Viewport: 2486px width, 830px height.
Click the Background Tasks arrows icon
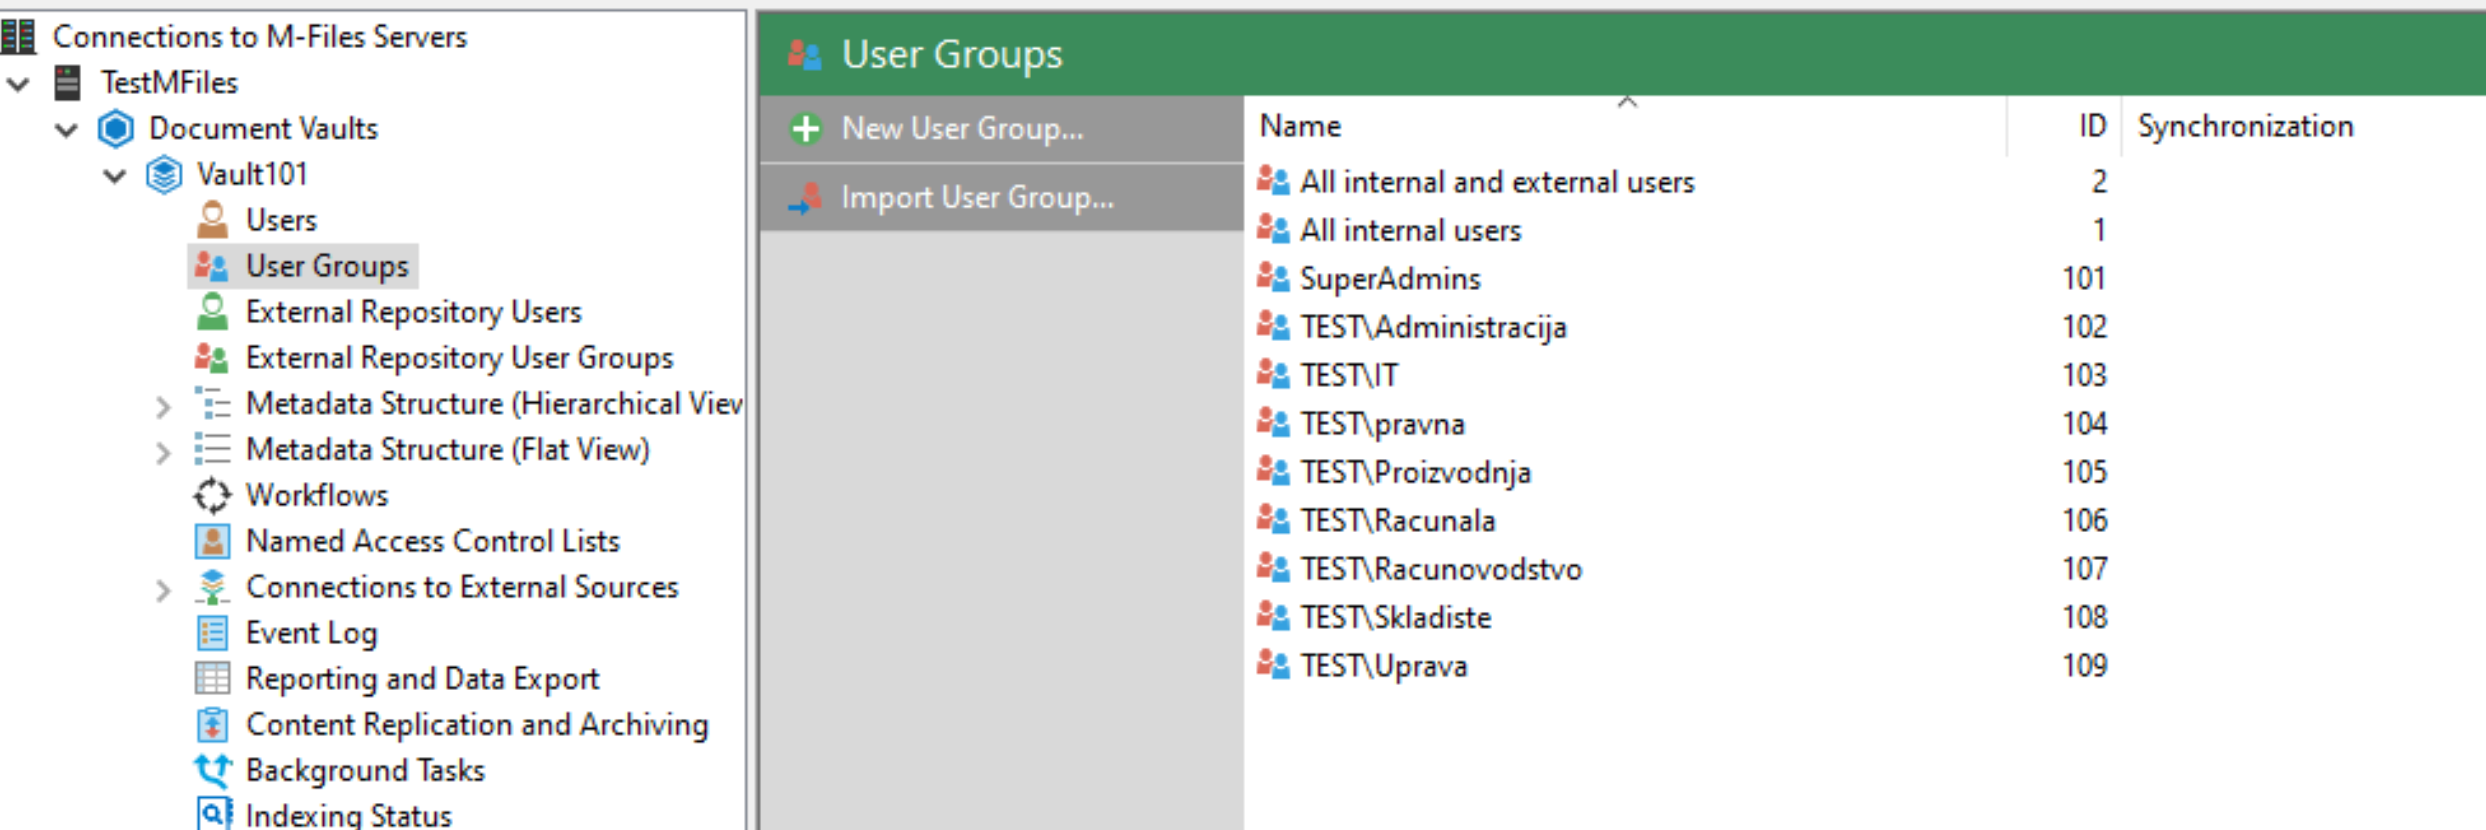coord(212,770)
